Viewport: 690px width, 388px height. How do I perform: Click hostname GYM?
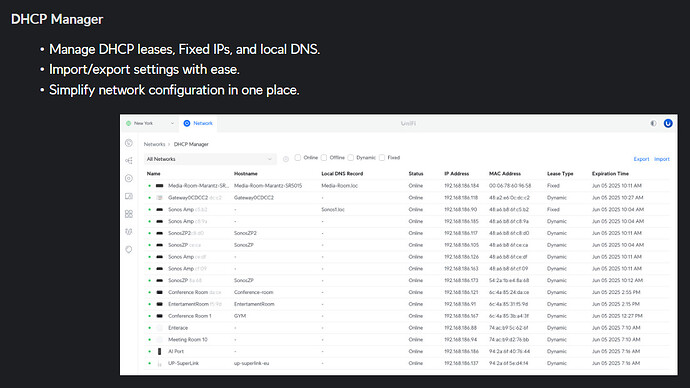click(x=240, y=316)
